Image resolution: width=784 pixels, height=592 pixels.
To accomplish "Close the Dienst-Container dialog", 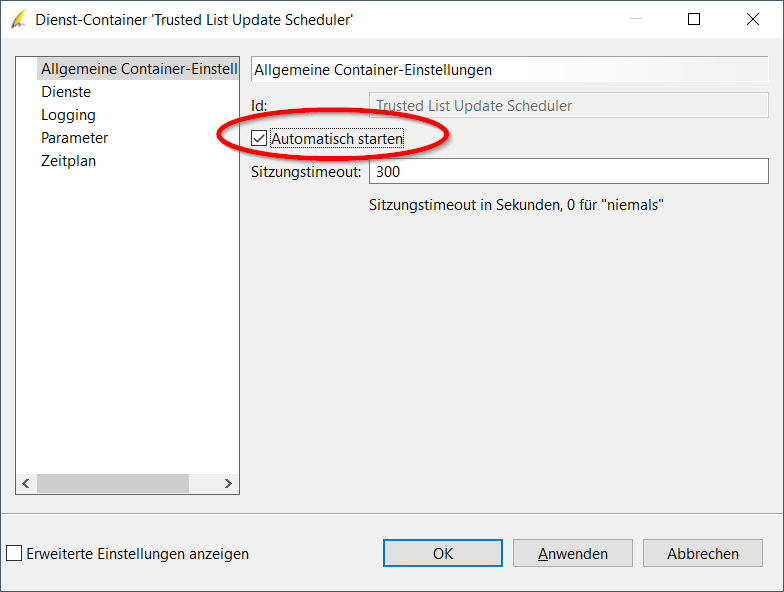I will click(x=752, y=19).
